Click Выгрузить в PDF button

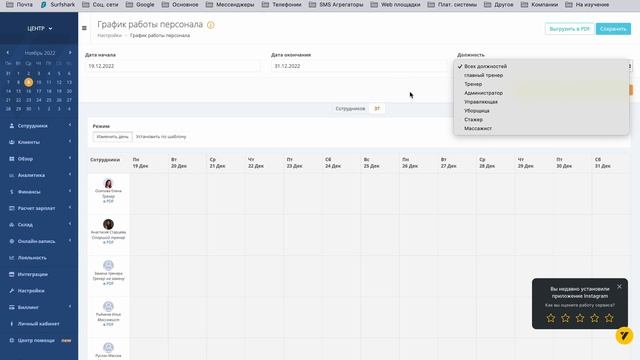coord(569,29)
